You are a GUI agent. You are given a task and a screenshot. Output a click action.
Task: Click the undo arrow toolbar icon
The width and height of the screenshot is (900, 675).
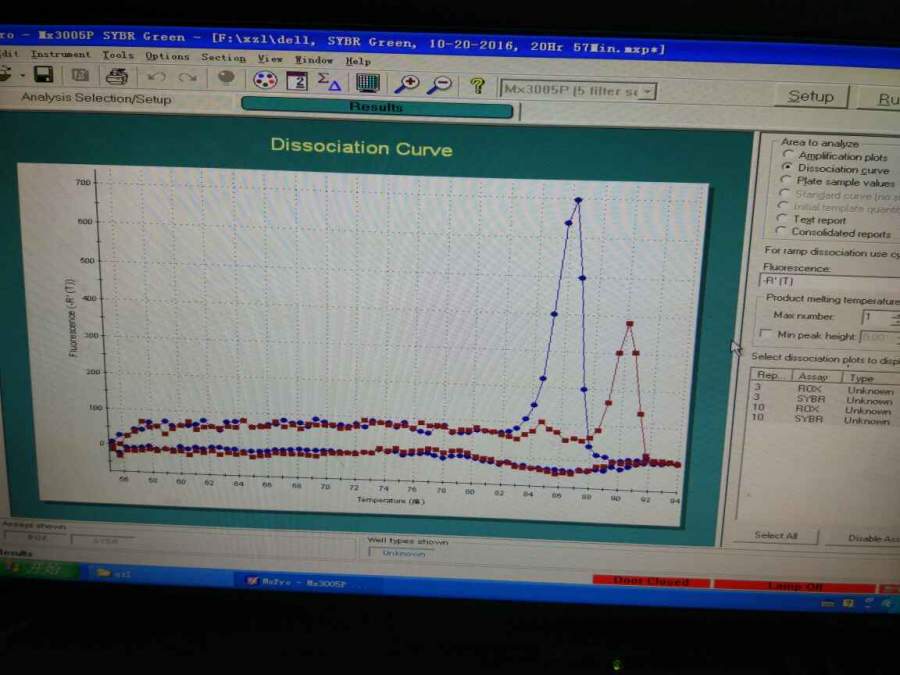pyautogui.click(x=156, y=77)
